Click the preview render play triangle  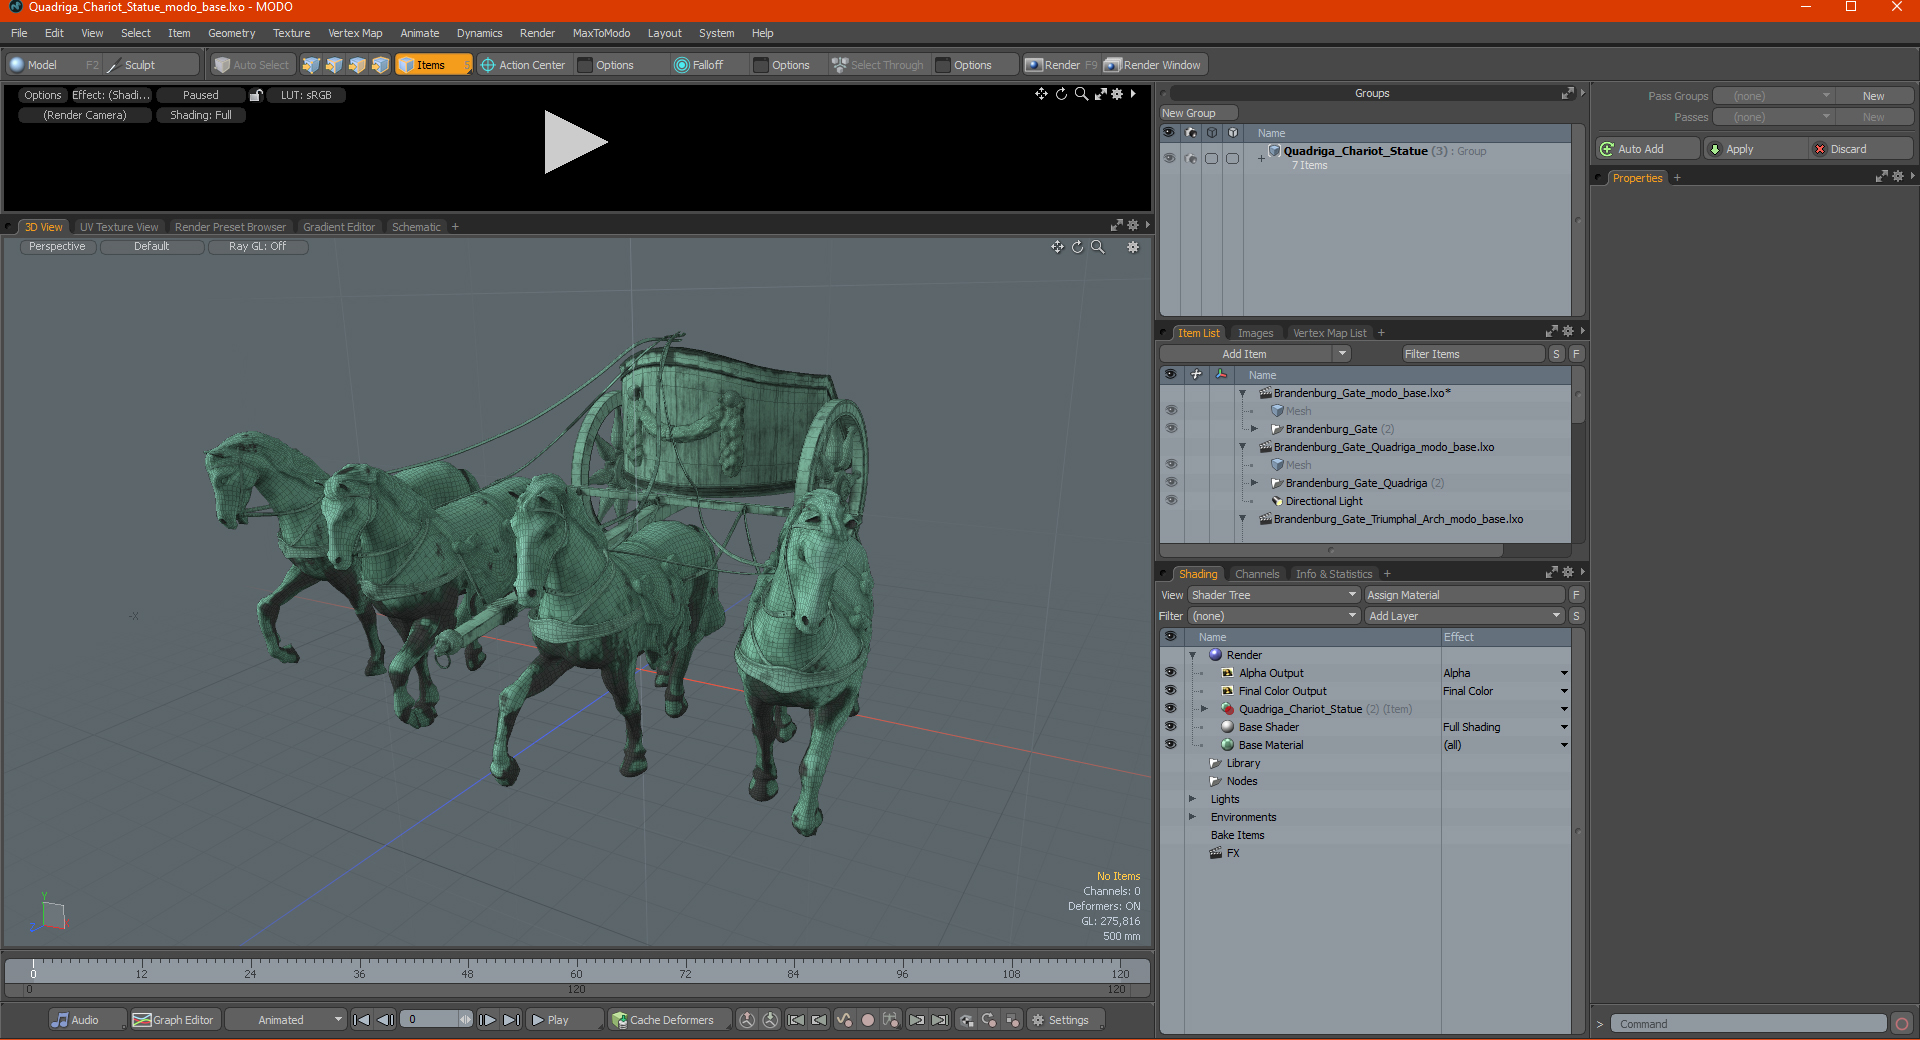[574, 142]
